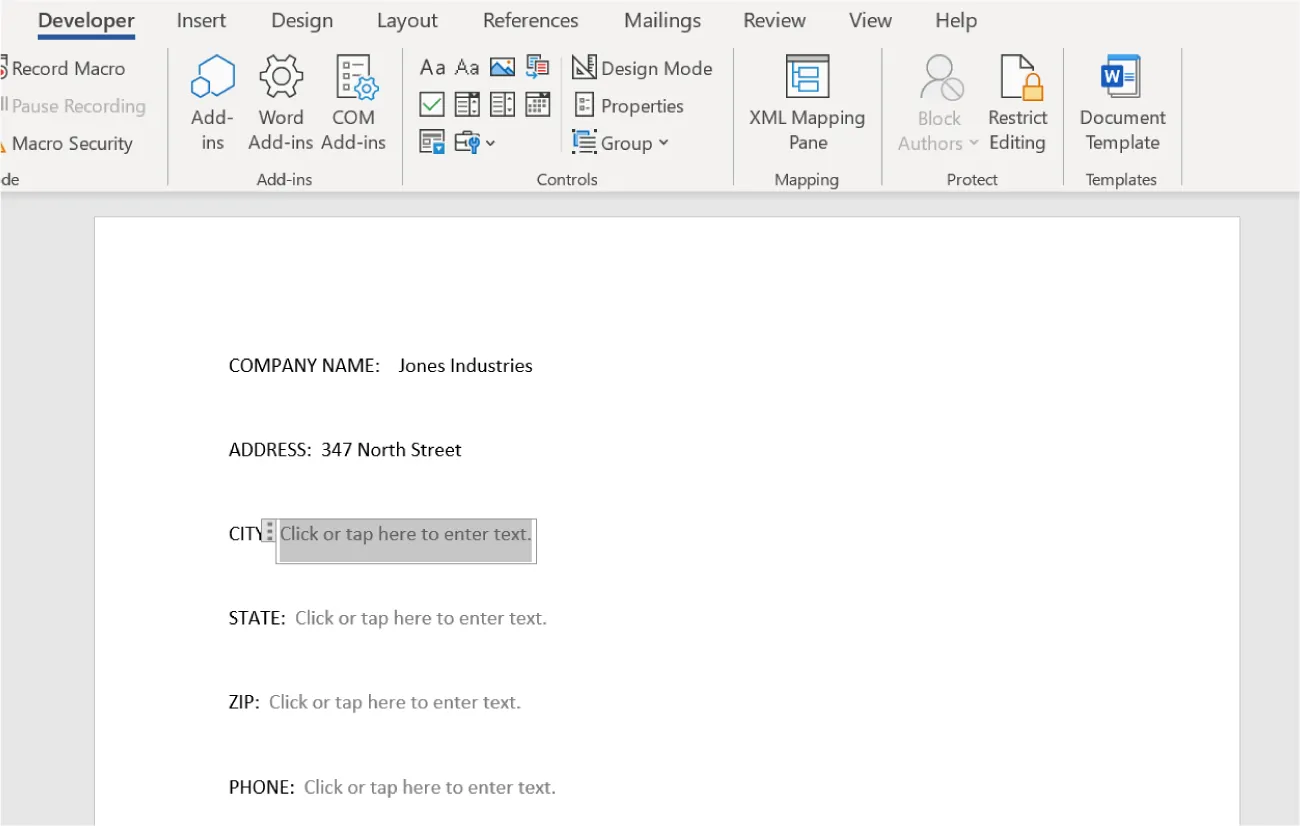Insert a Plain Text content control
The image size is (1300, 826).
pos(467,67)
